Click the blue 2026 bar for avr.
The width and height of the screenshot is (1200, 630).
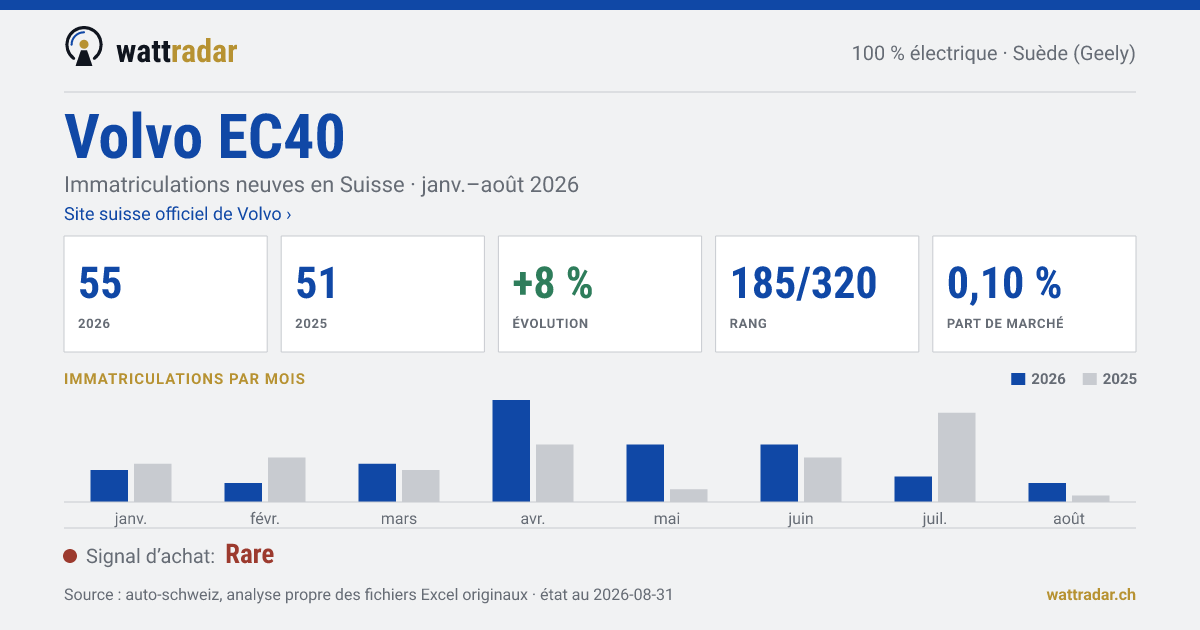pyautogui.click(x=511, y=450)
